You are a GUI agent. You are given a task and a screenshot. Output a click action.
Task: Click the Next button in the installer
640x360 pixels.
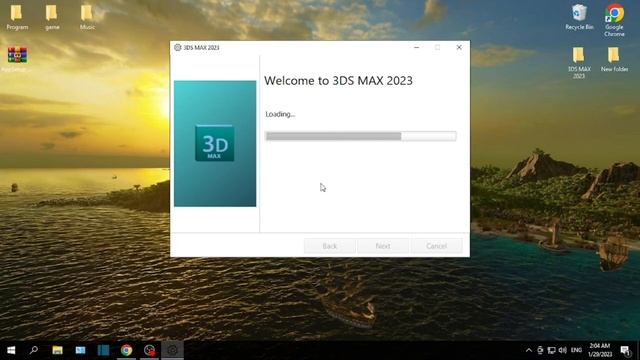pos(383,246)
